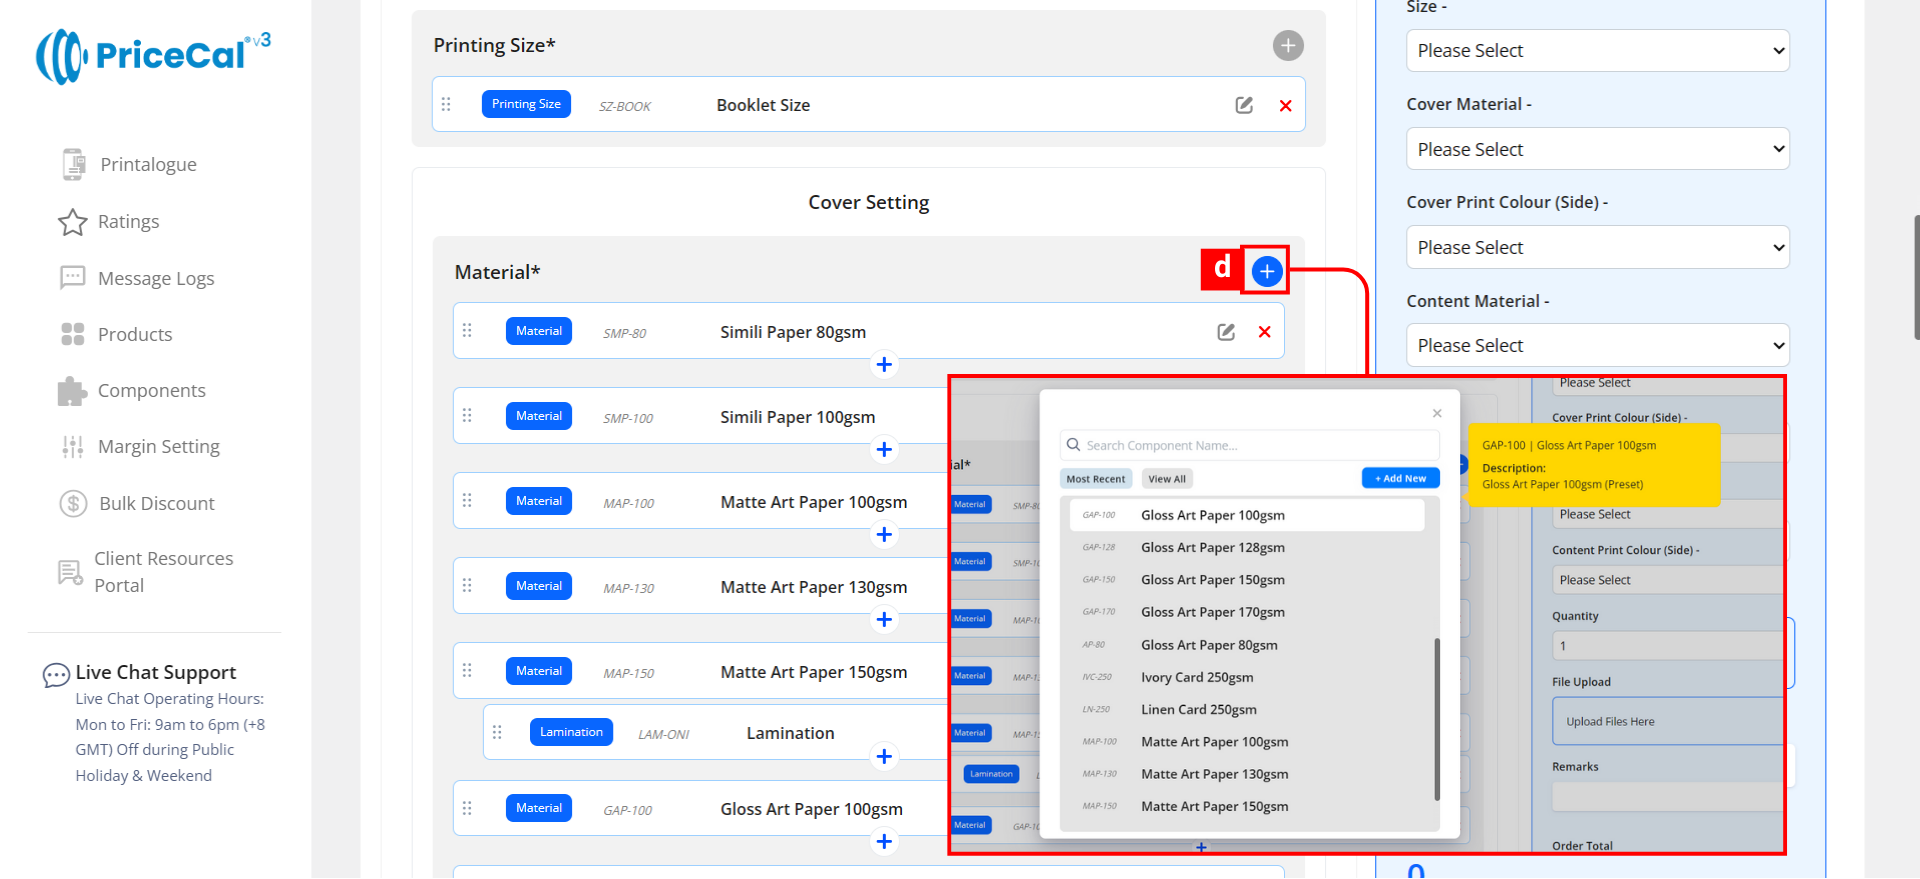Viewport: 1920px width, 879px height.
Task: Click the Lamination tag button
Action: (571, 732)
